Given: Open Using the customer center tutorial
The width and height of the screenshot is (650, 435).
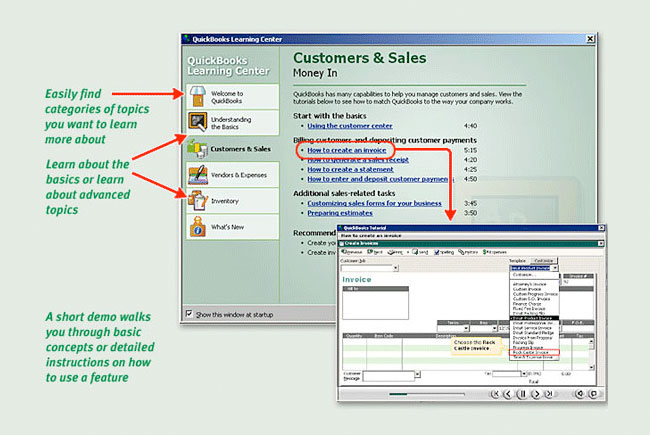Looking at the screenshot, I should coord(349,126).
